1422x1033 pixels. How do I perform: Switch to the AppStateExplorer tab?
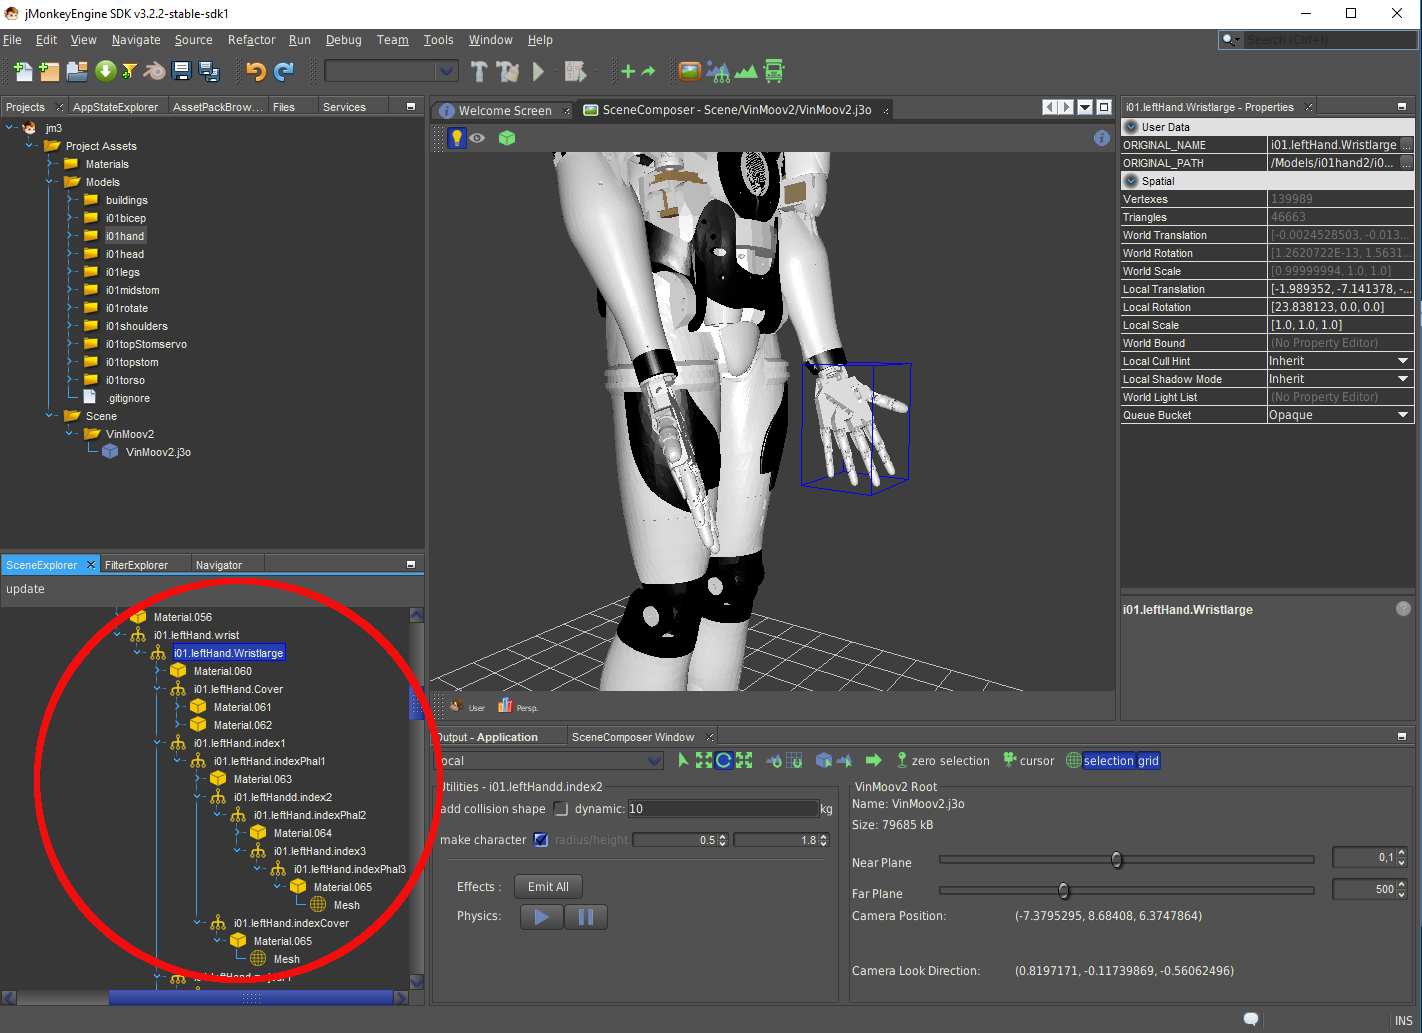[115, 107]
